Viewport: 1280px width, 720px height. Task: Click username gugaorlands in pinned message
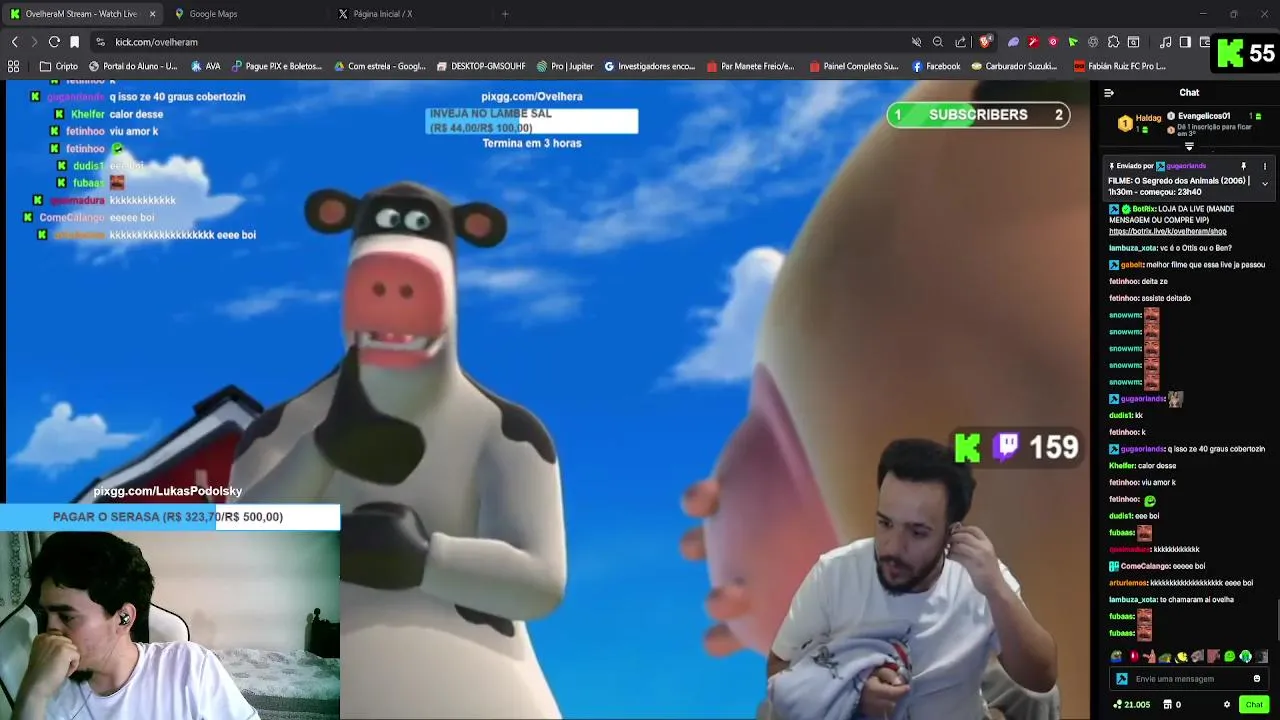tap(1186, 166)
